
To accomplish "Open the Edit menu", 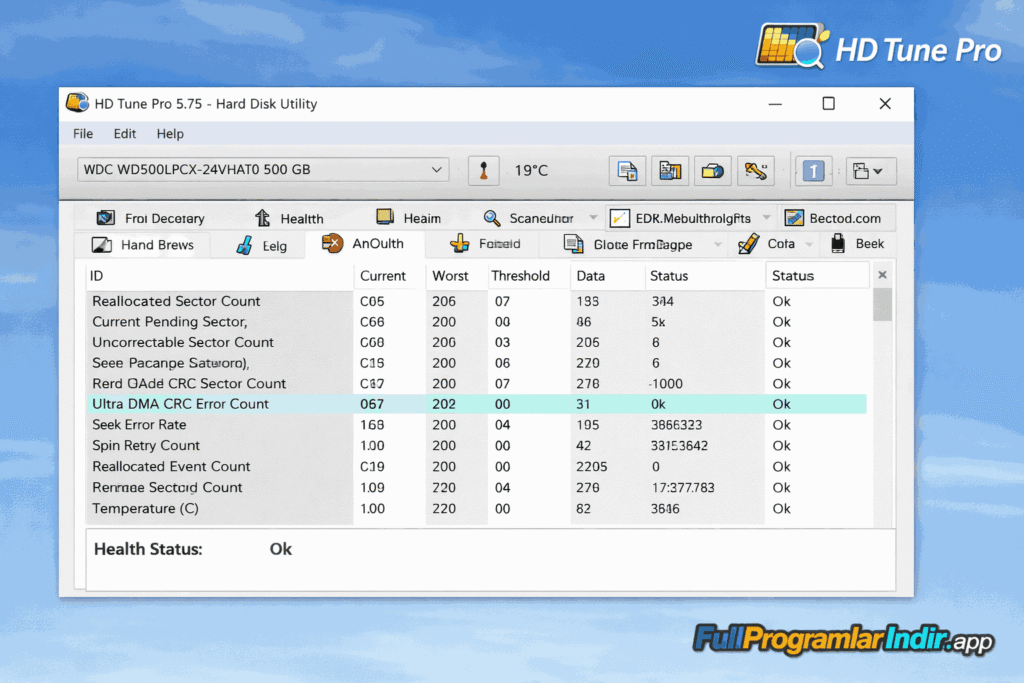I will coord(125,133).
